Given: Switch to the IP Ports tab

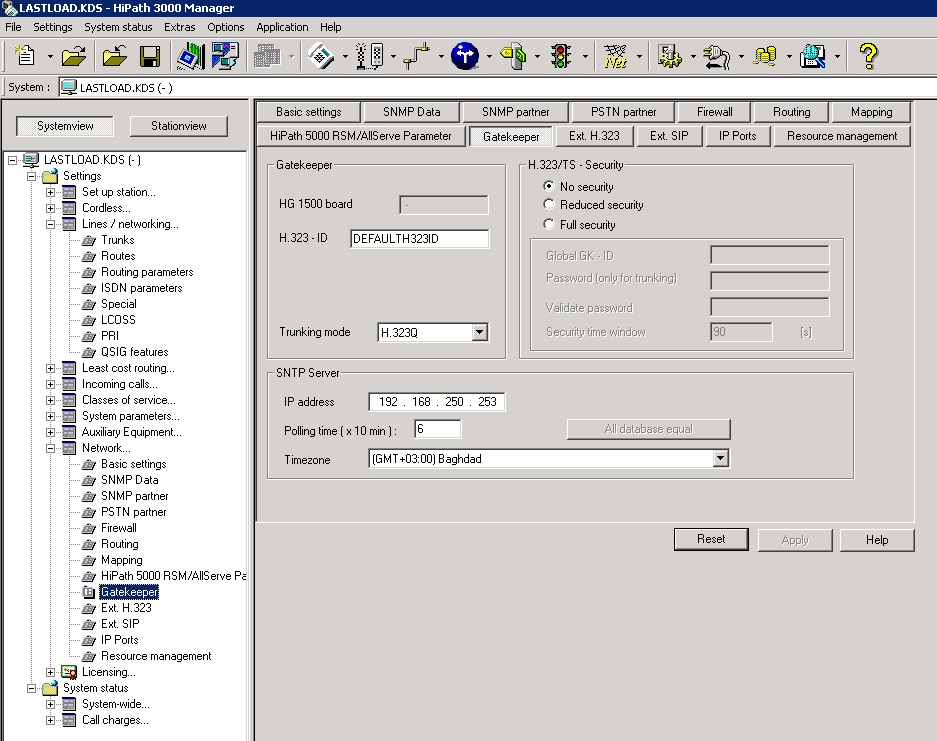Looking at the screenshot, I should coord(737,136).
